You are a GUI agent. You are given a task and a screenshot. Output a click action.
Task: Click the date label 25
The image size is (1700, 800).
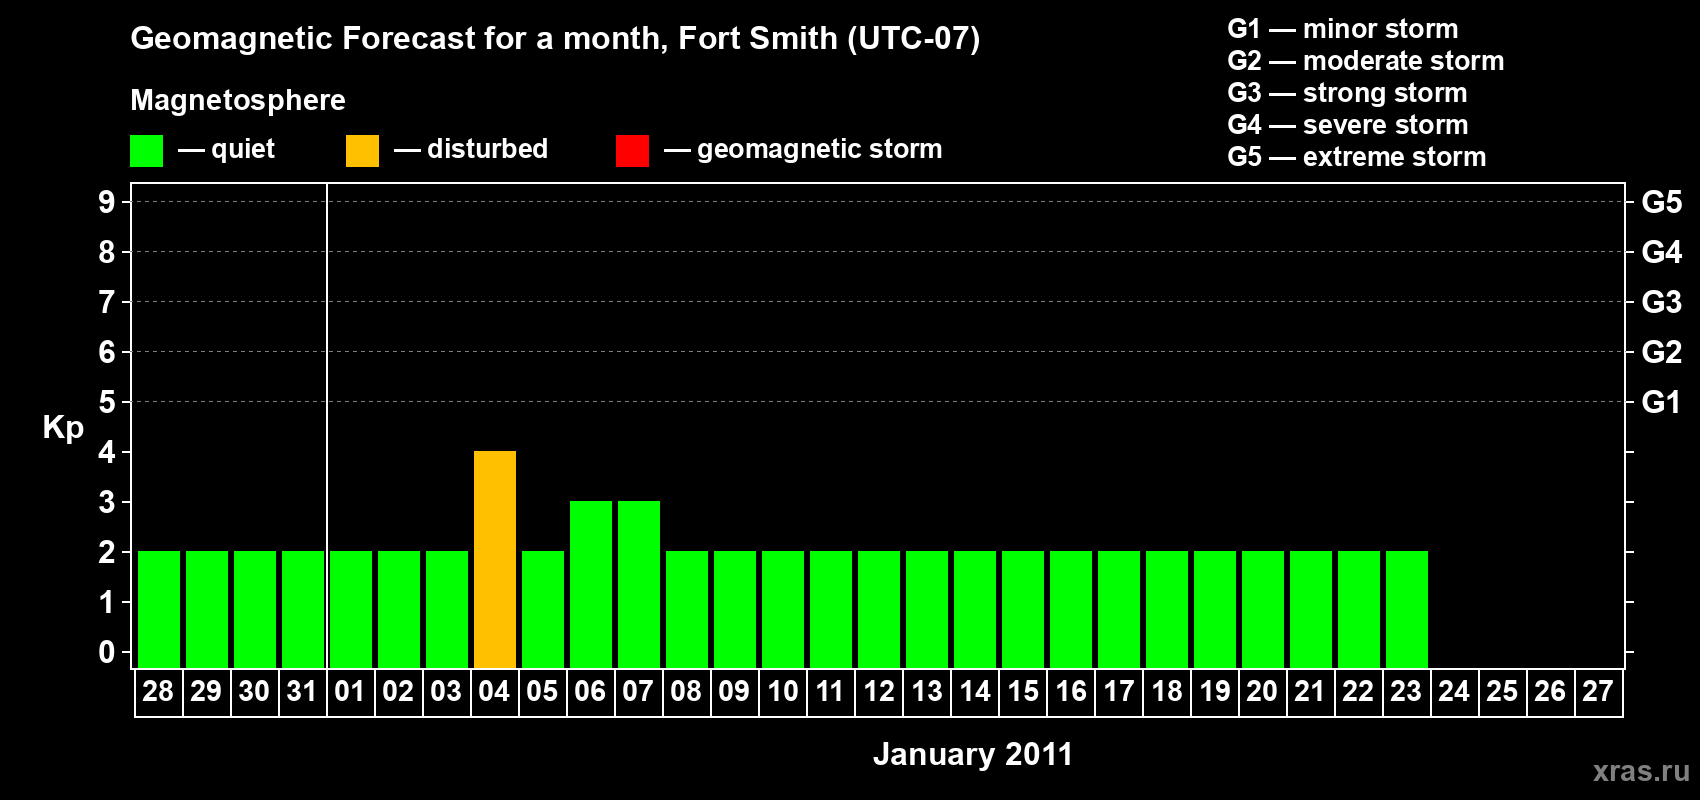tap(1502, 691)
